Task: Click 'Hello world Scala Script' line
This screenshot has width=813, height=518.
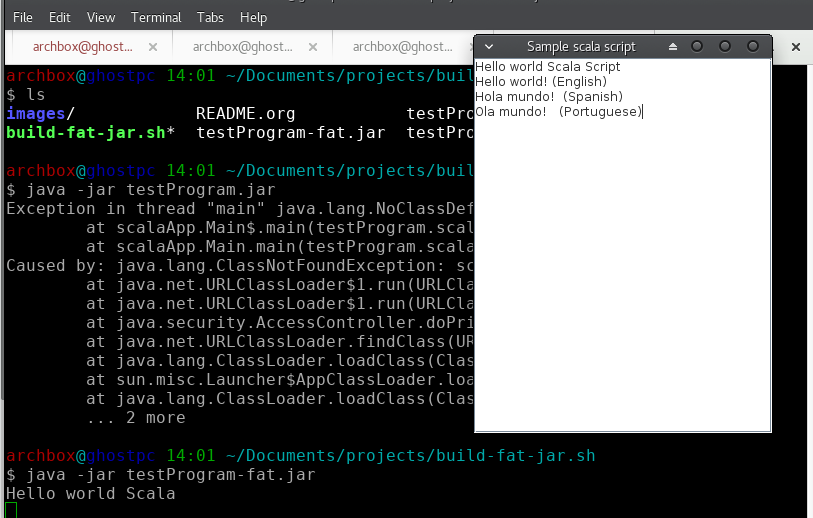Action: (x=548, y=66)
